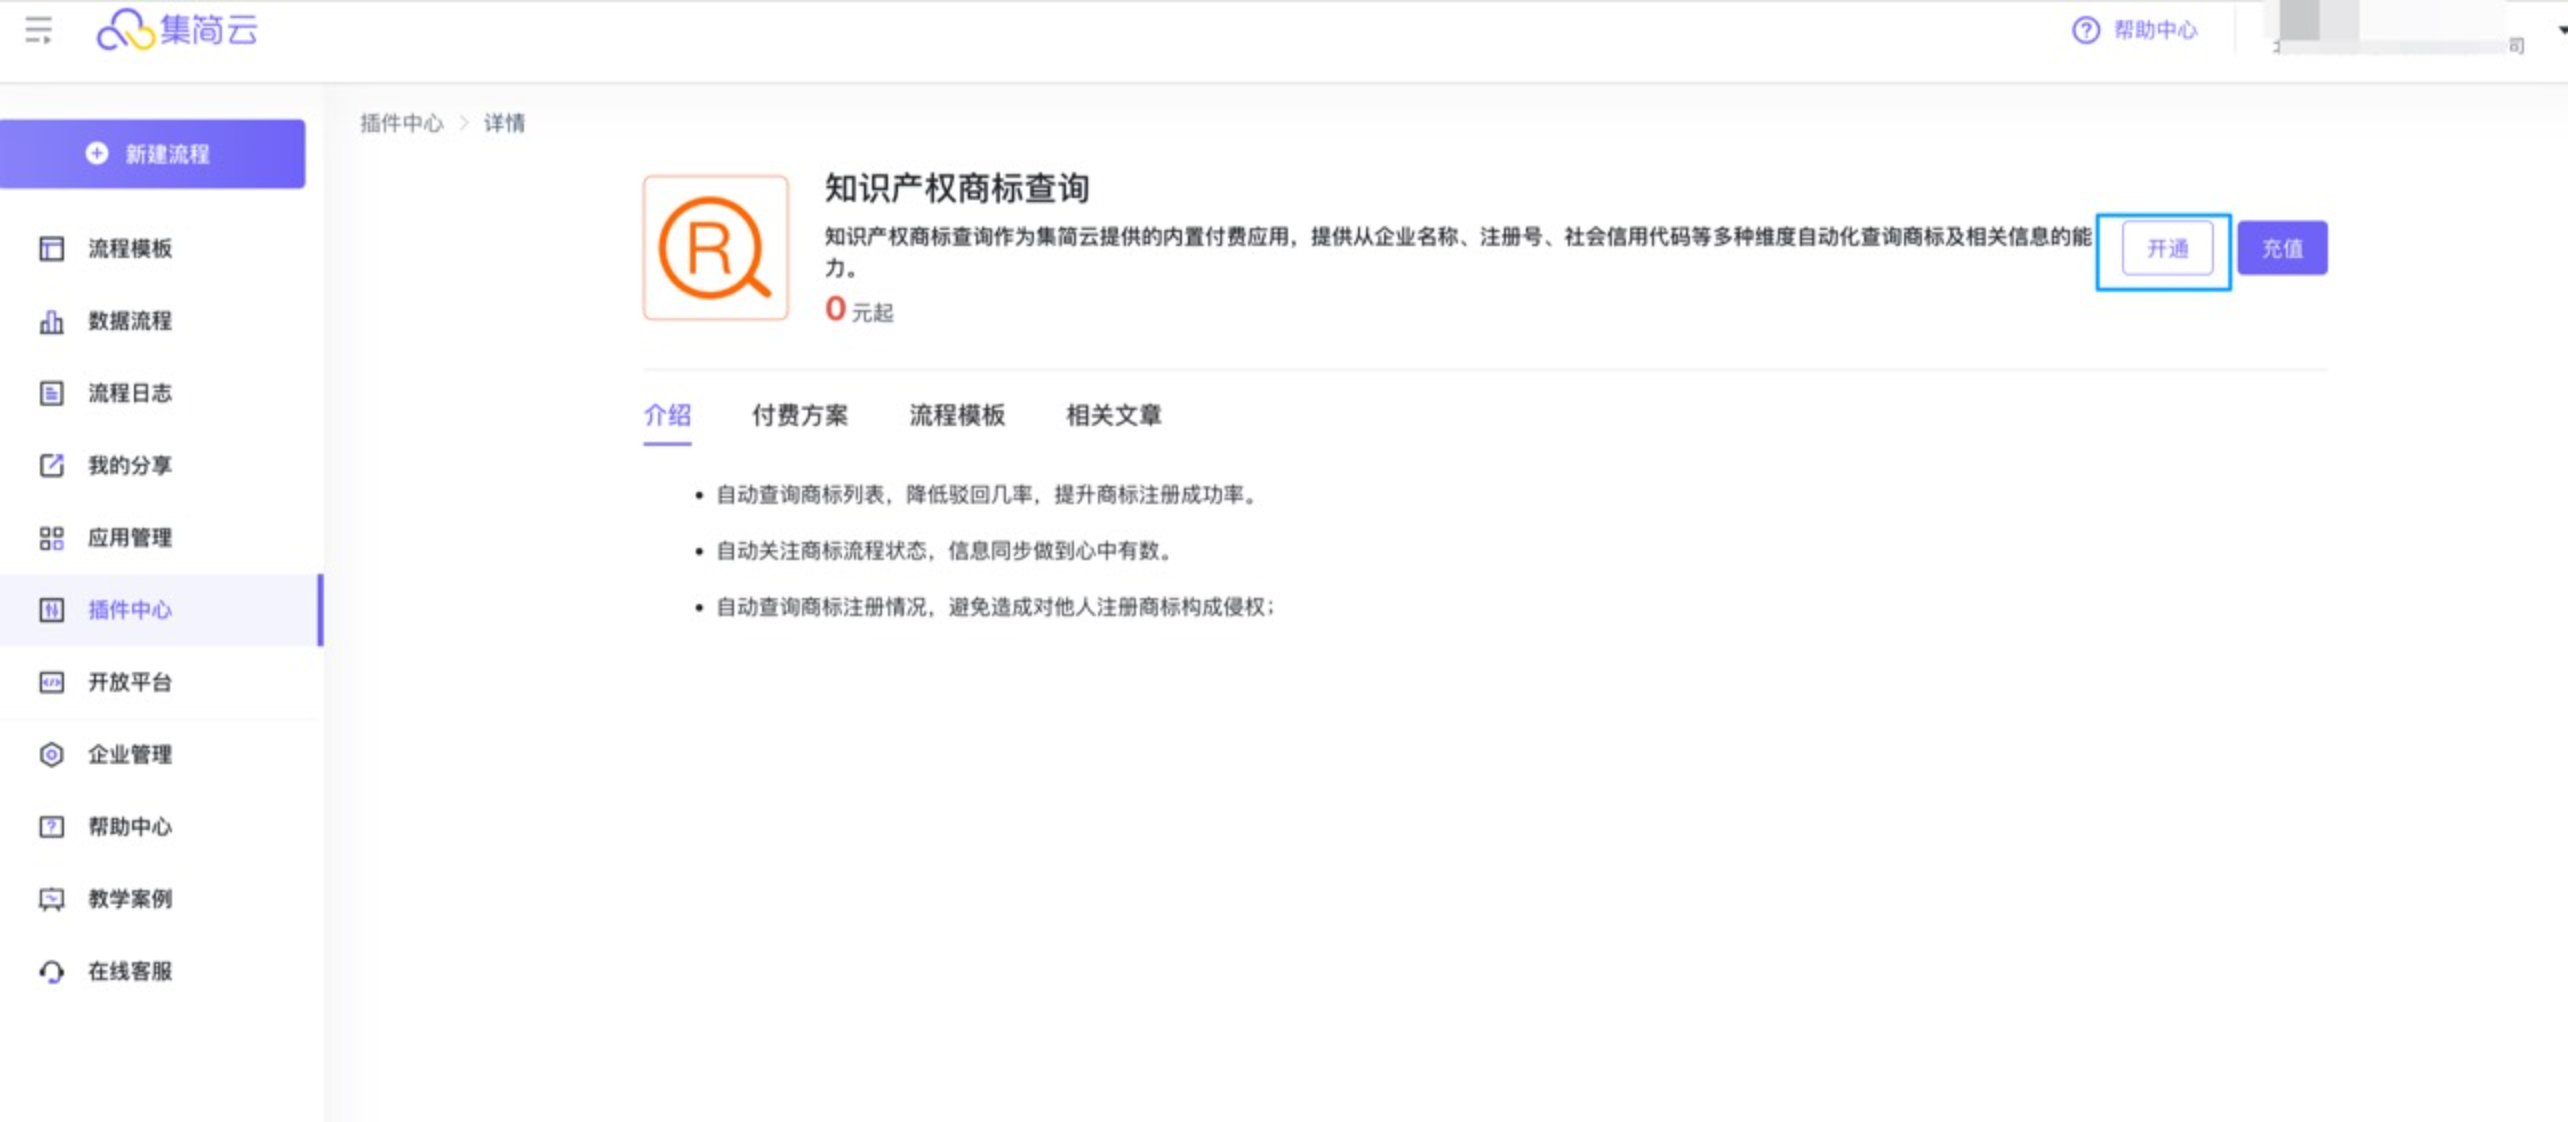2568x1122 pixels.
Task: Click the 新建流程 button
Action: (x=152, y=154)
